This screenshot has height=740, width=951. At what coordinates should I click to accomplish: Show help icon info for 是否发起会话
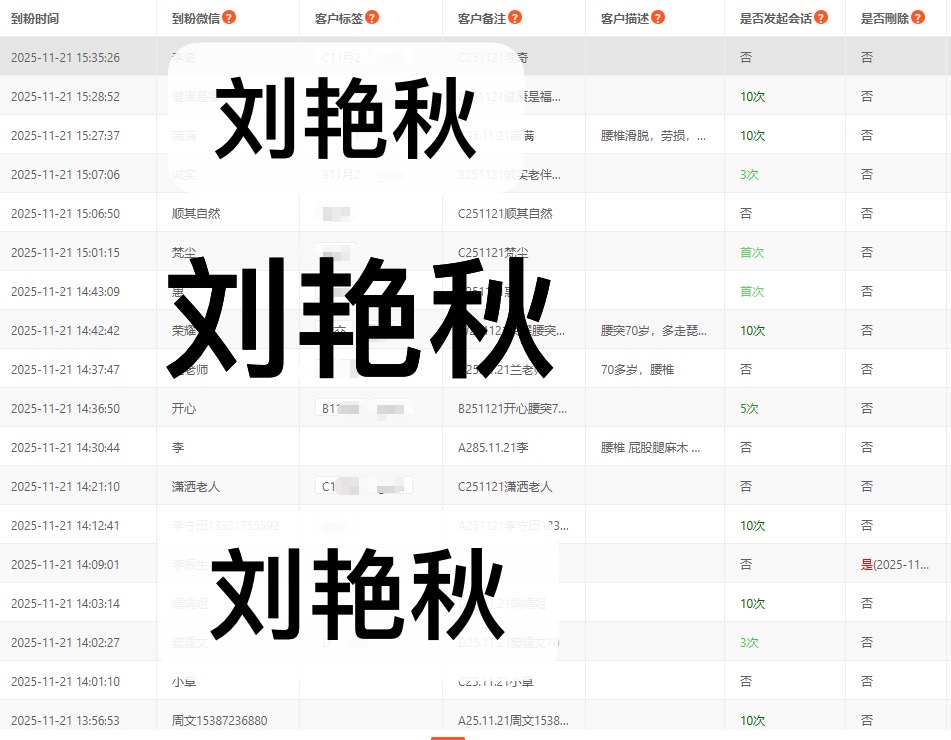(x=821, y=17)
